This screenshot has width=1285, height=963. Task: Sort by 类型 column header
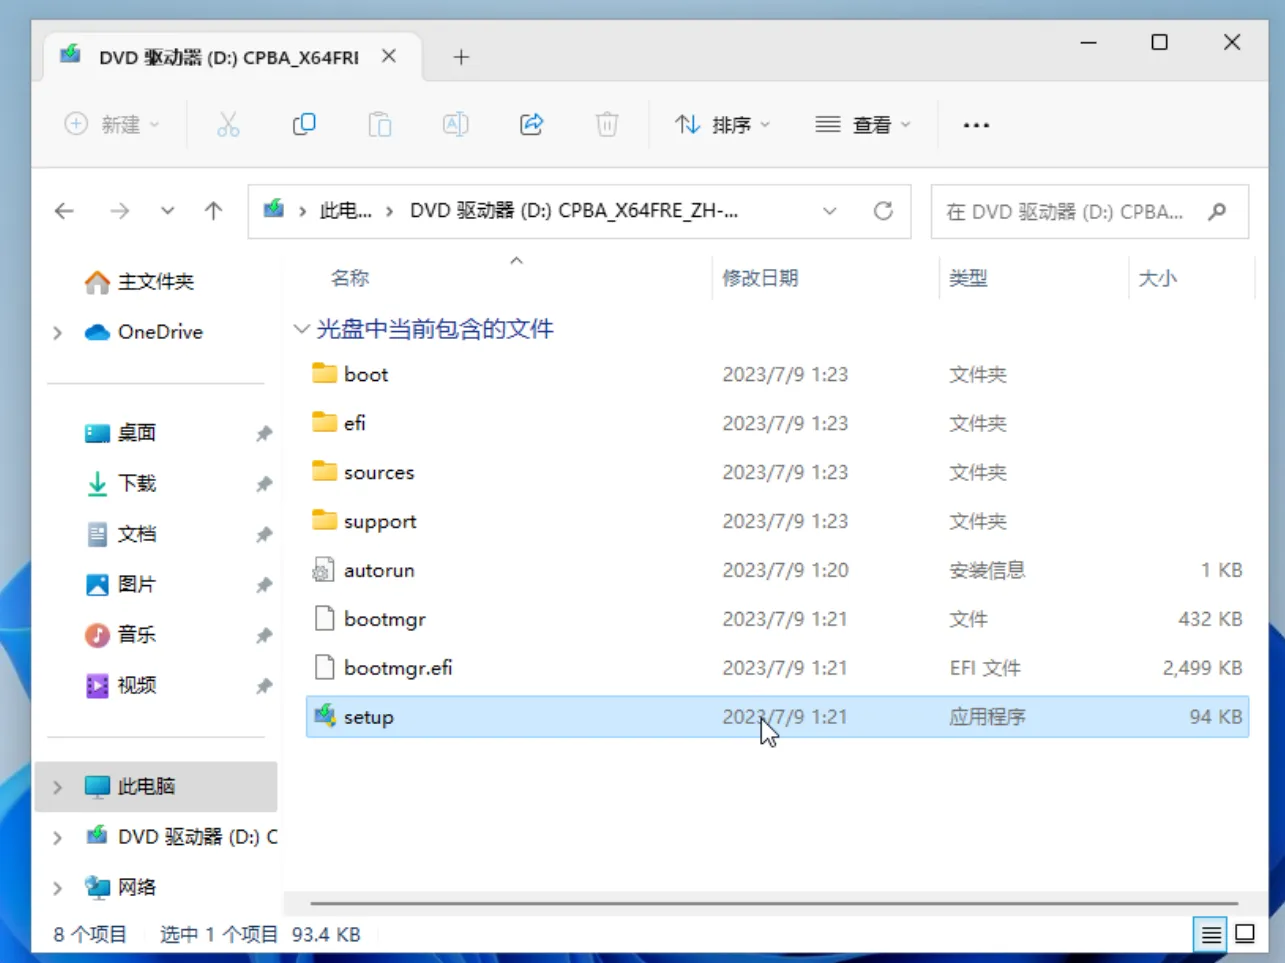(968, 278)
